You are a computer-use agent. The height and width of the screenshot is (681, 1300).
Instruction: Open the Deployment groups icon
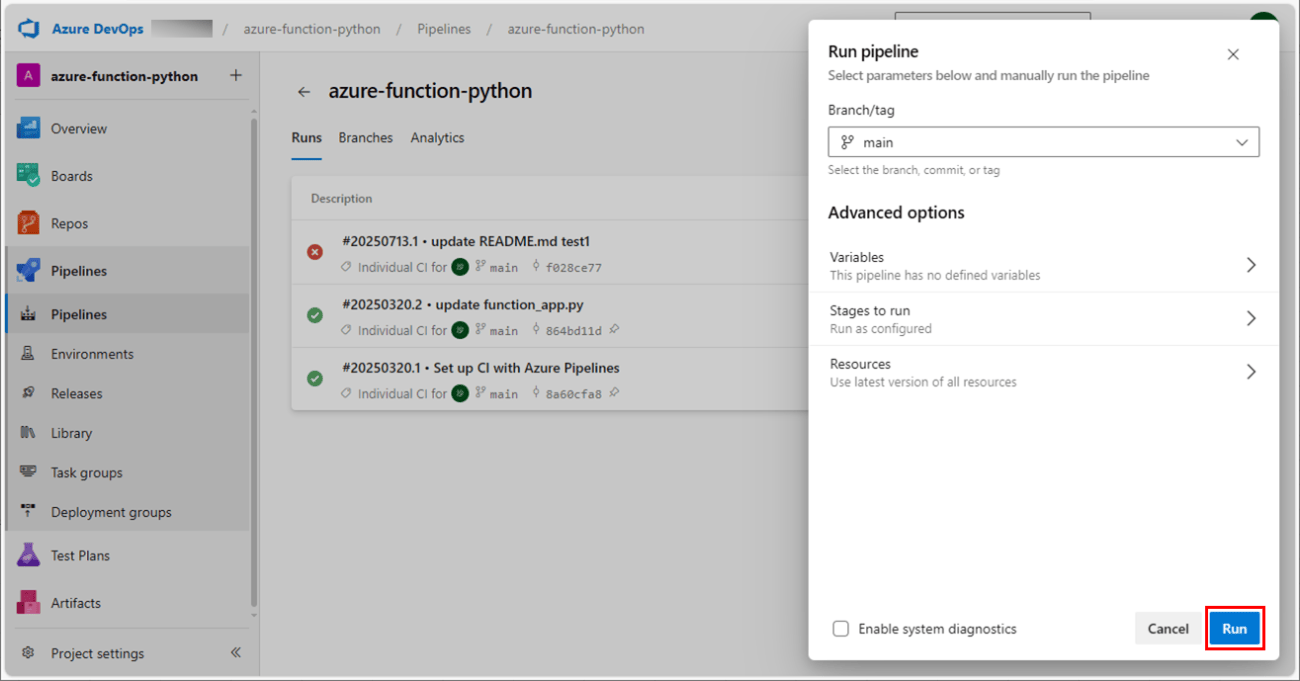[28, 512]
